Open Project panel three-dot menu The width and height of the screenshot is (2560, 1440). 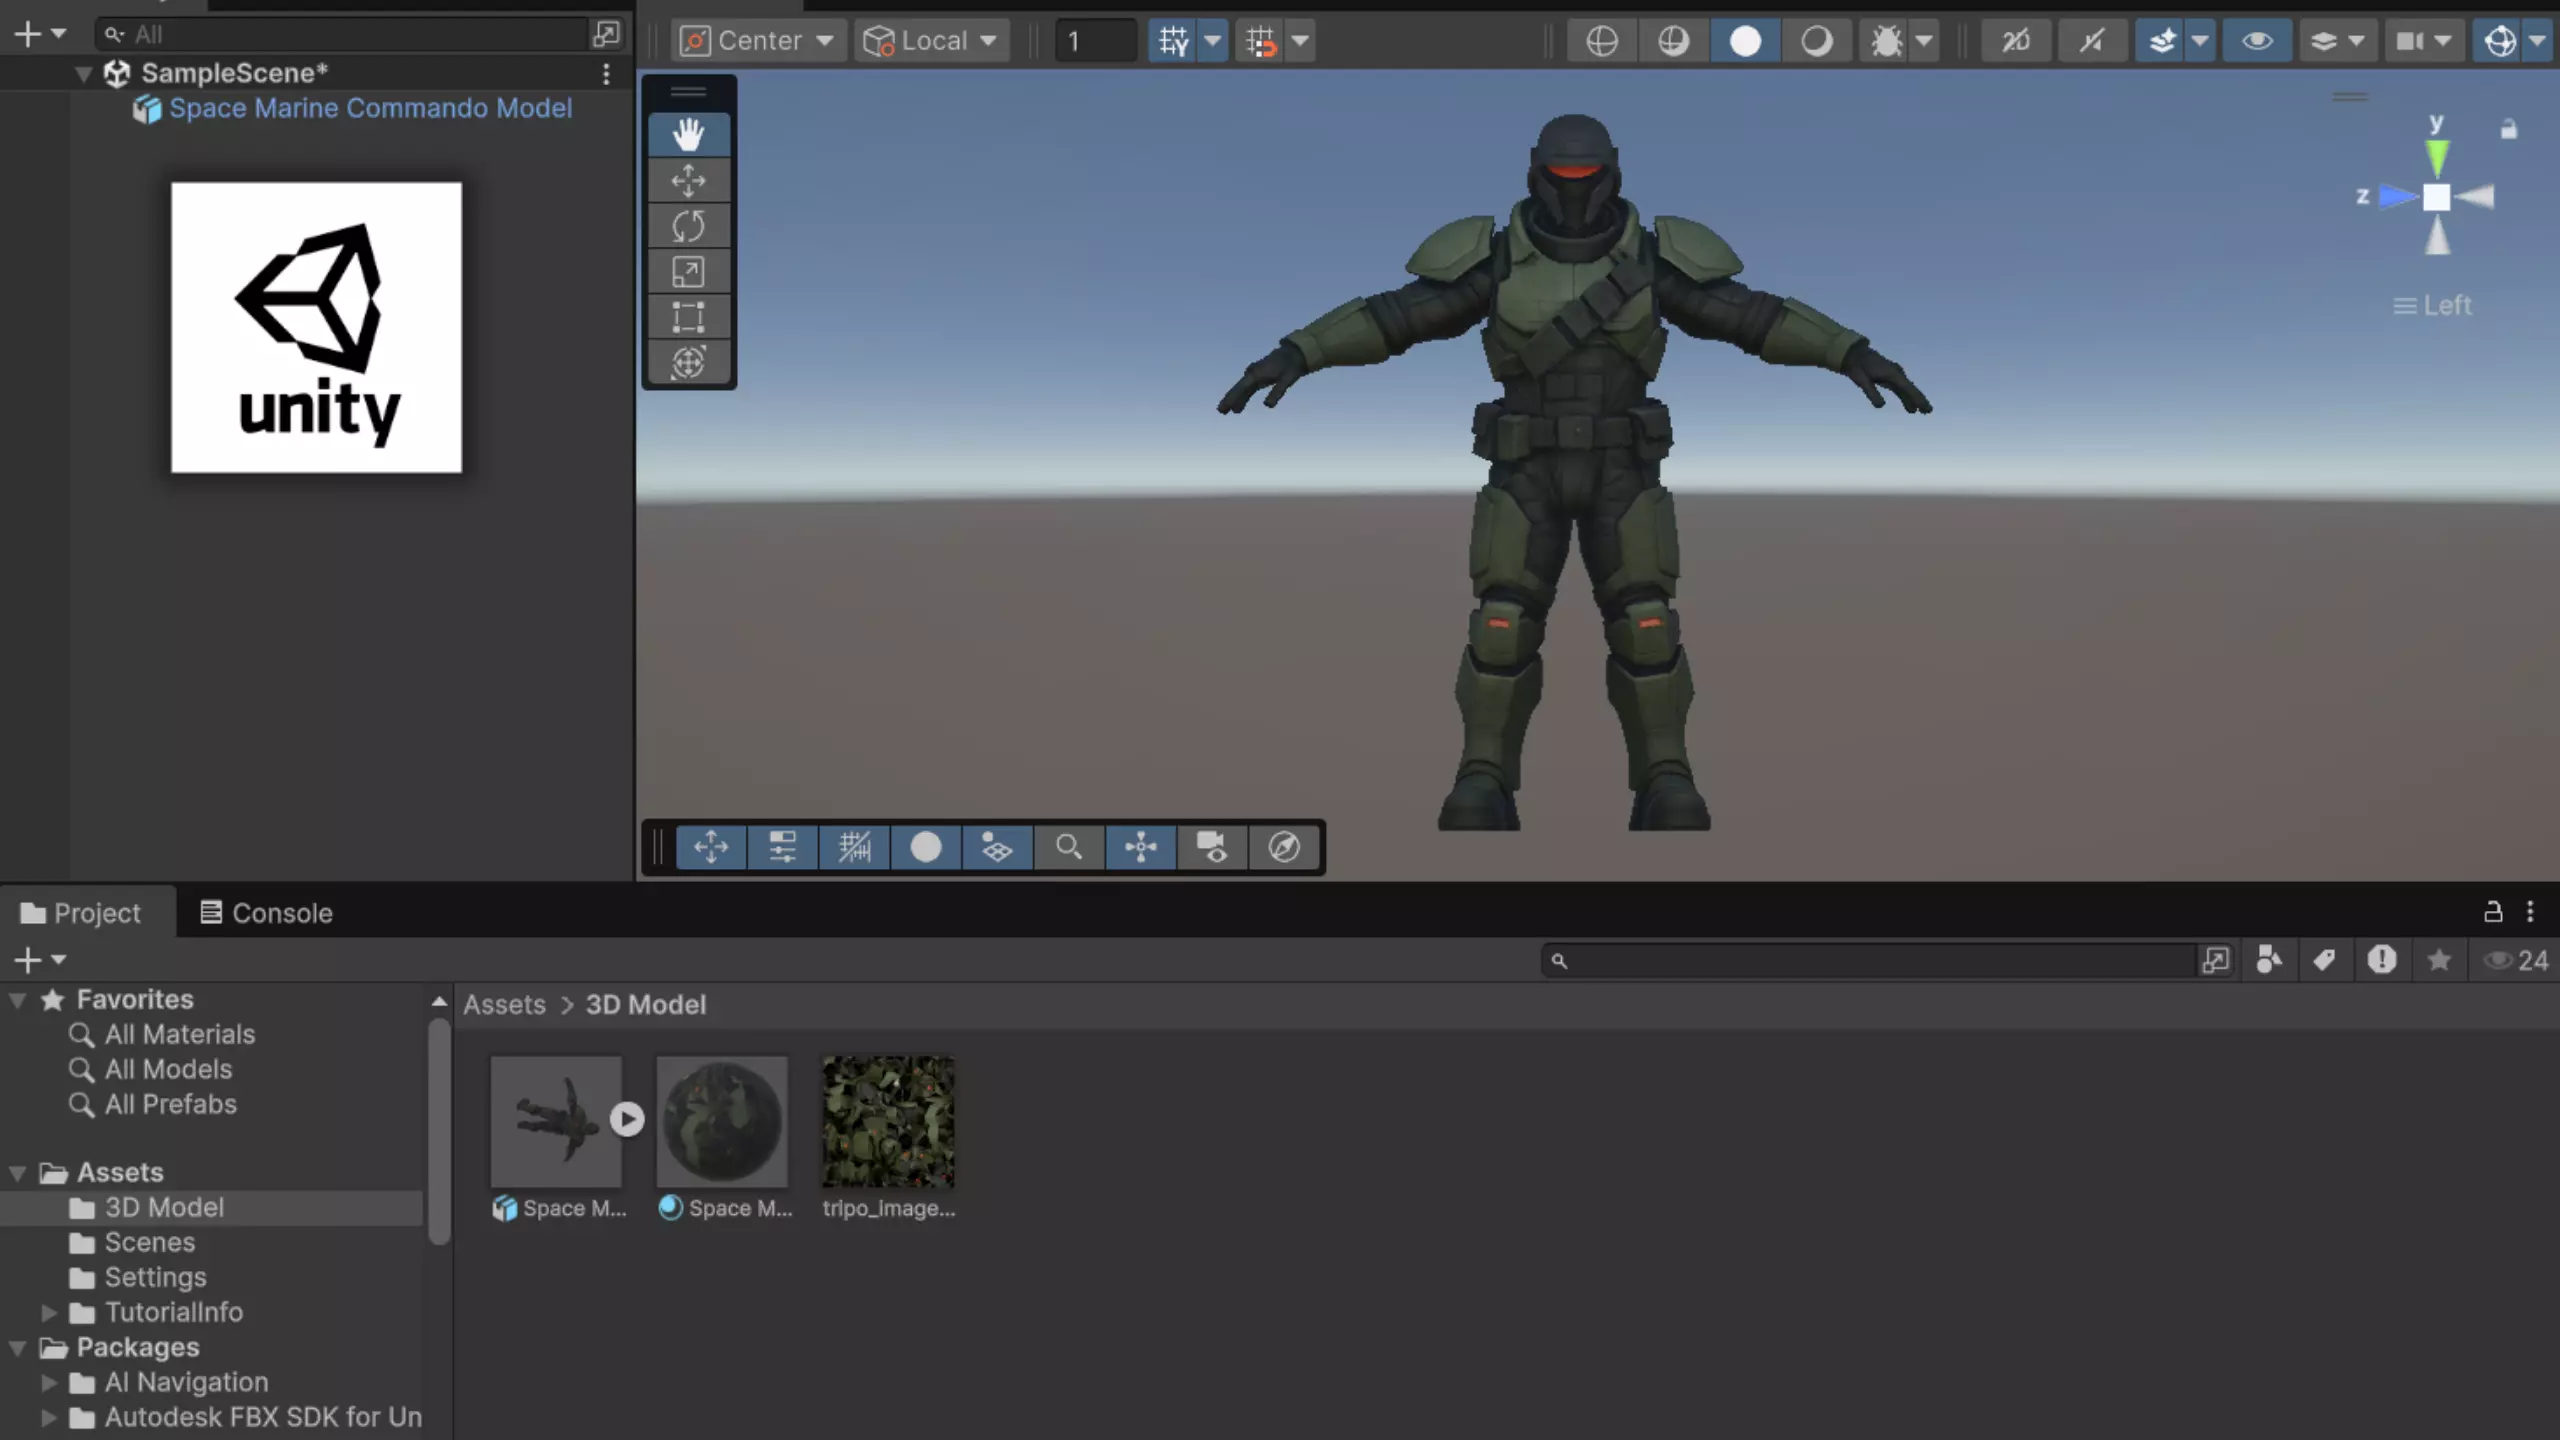pos(2530,911)
